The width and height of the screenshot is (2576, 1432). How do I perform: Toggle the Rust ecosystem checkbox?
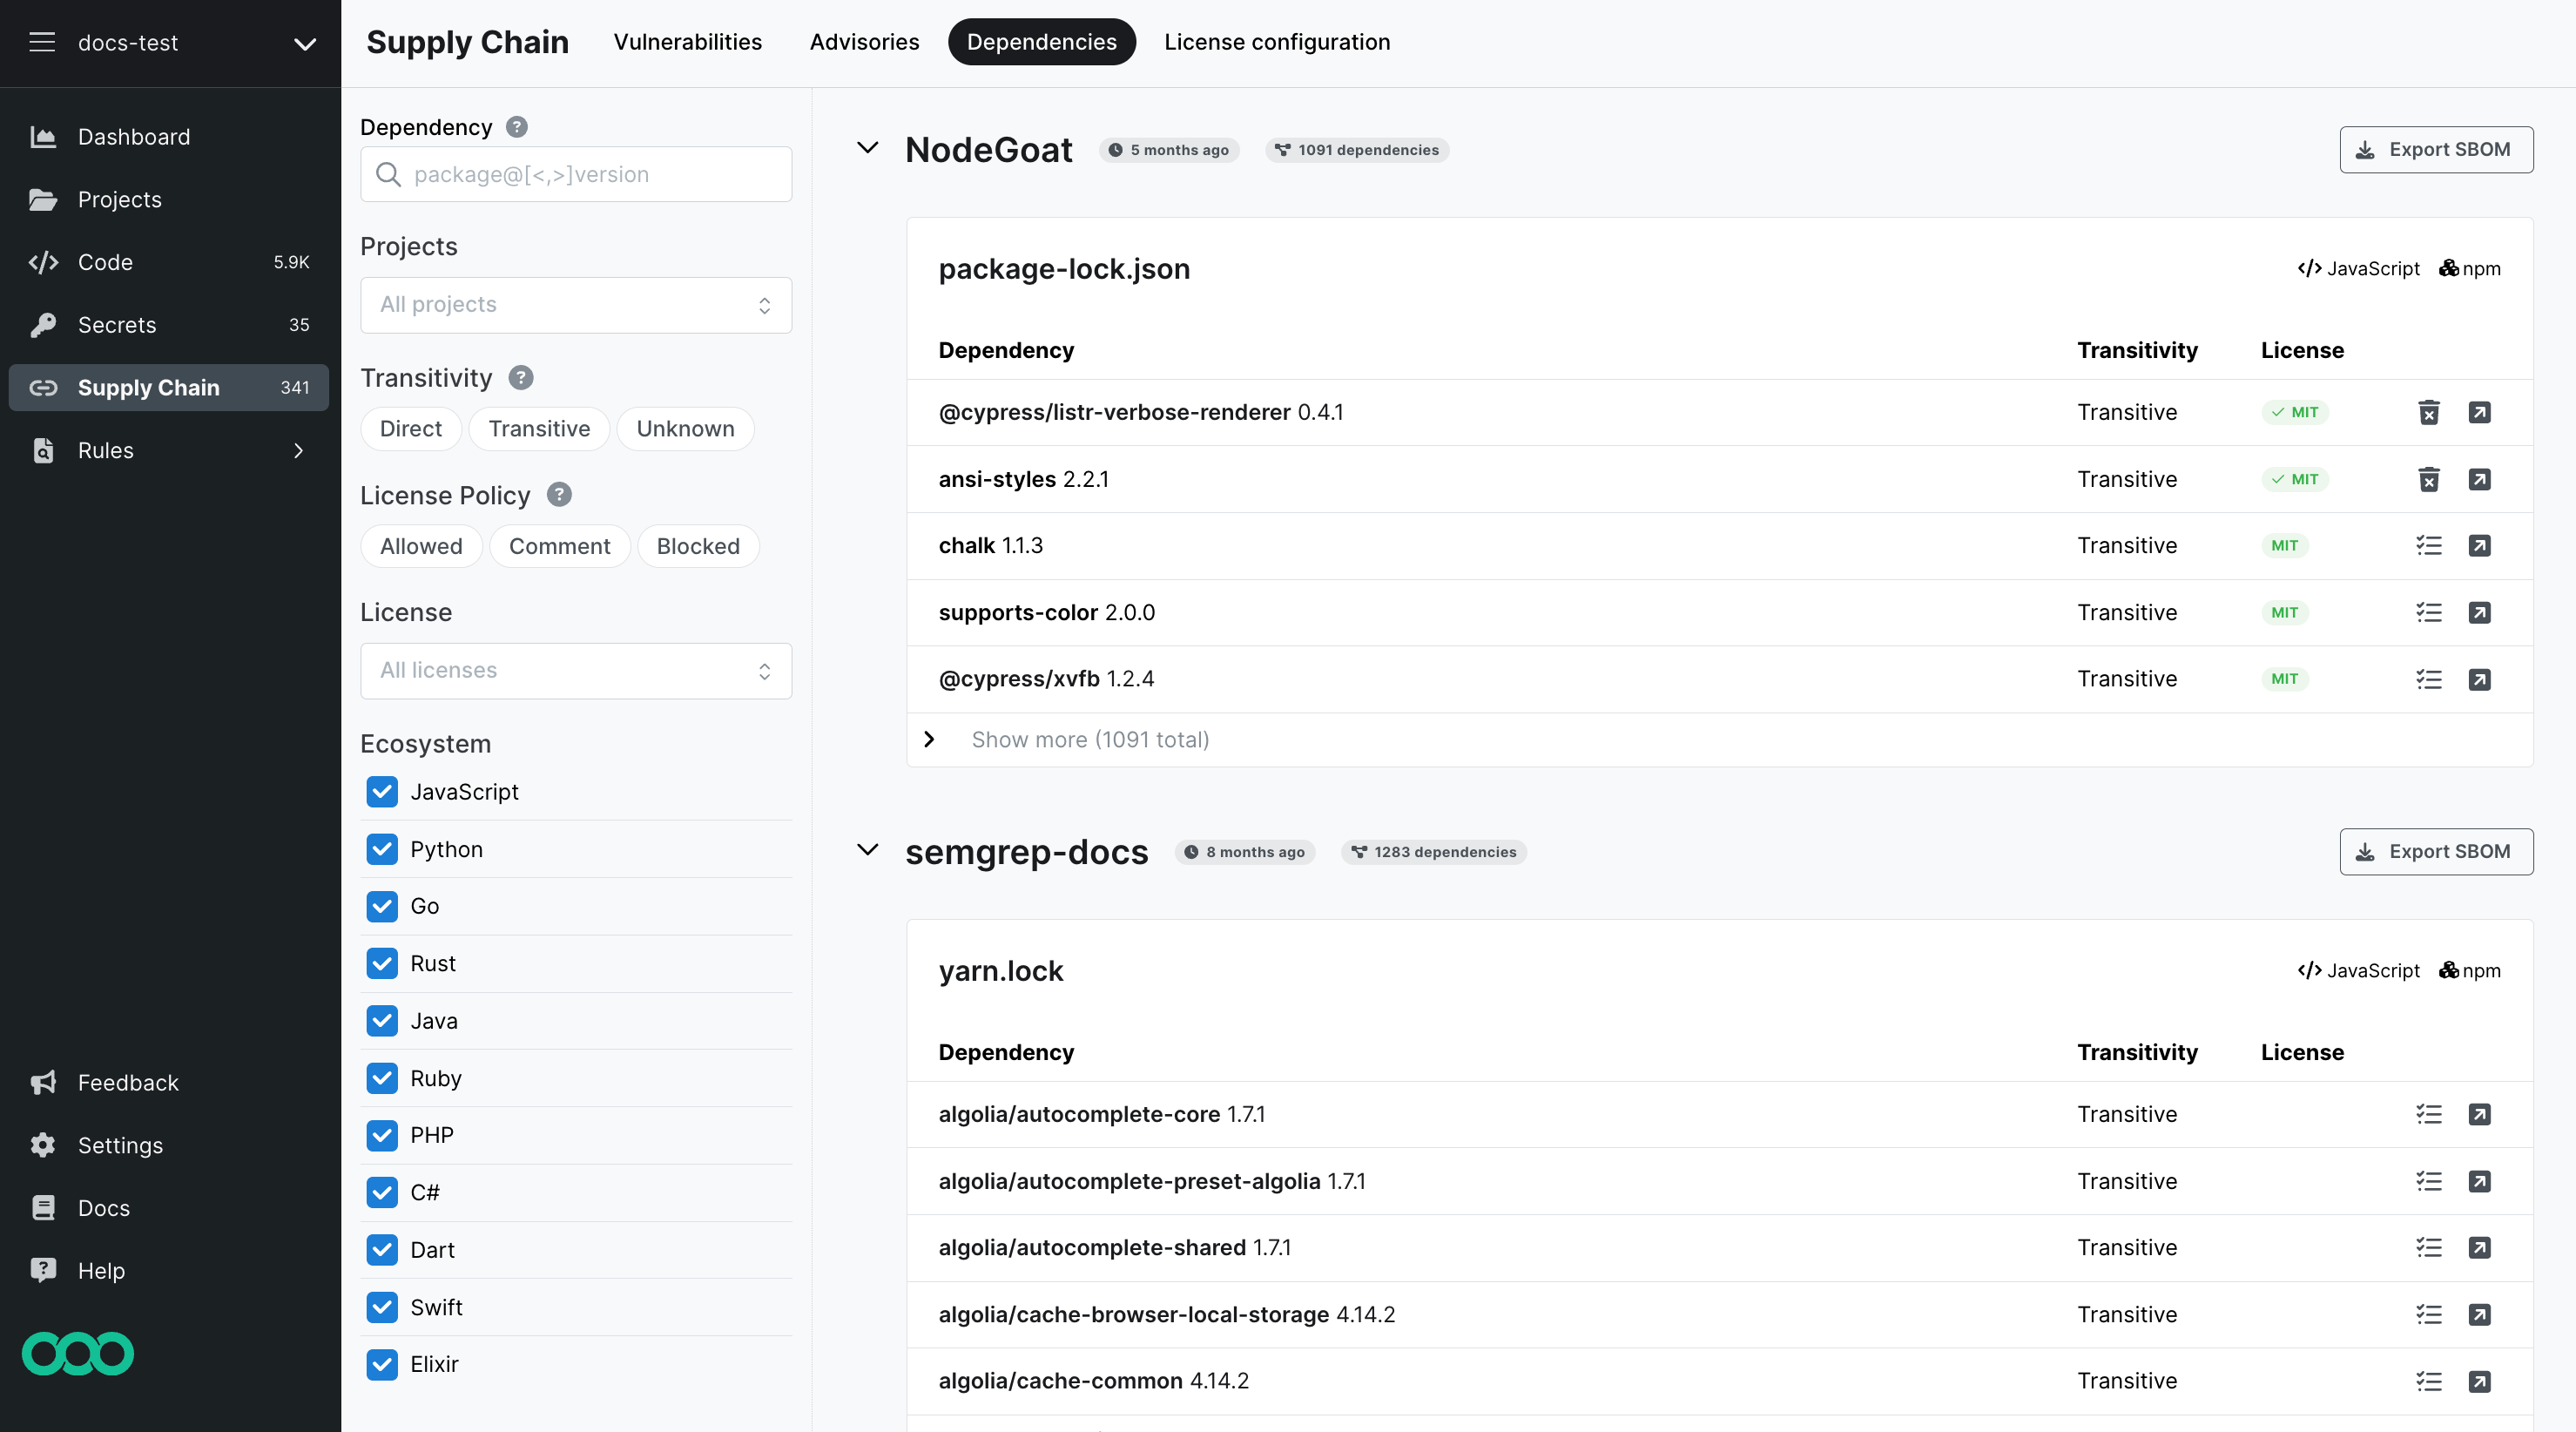pos(382,963)
